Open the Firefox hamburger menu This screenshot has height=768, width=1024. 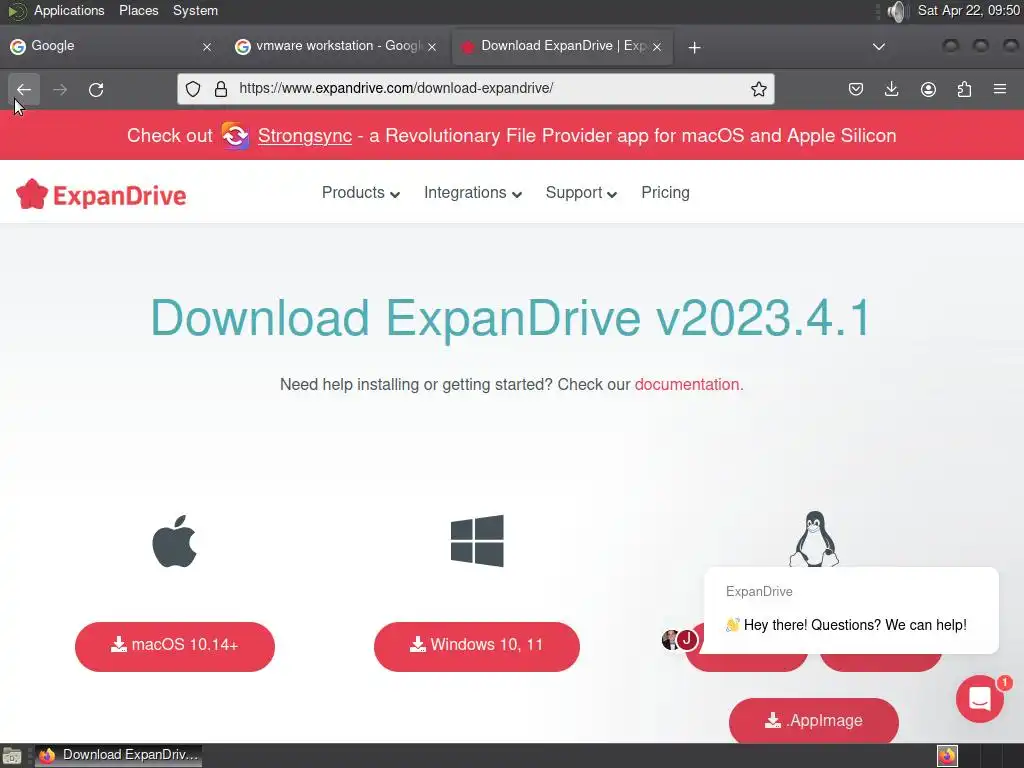click(x=1000, y=89)
